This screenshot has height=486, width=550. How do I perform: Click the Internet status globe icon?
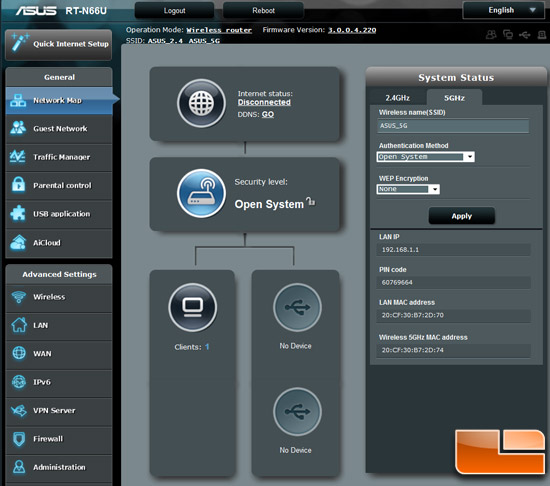click(x=201, y=103)
